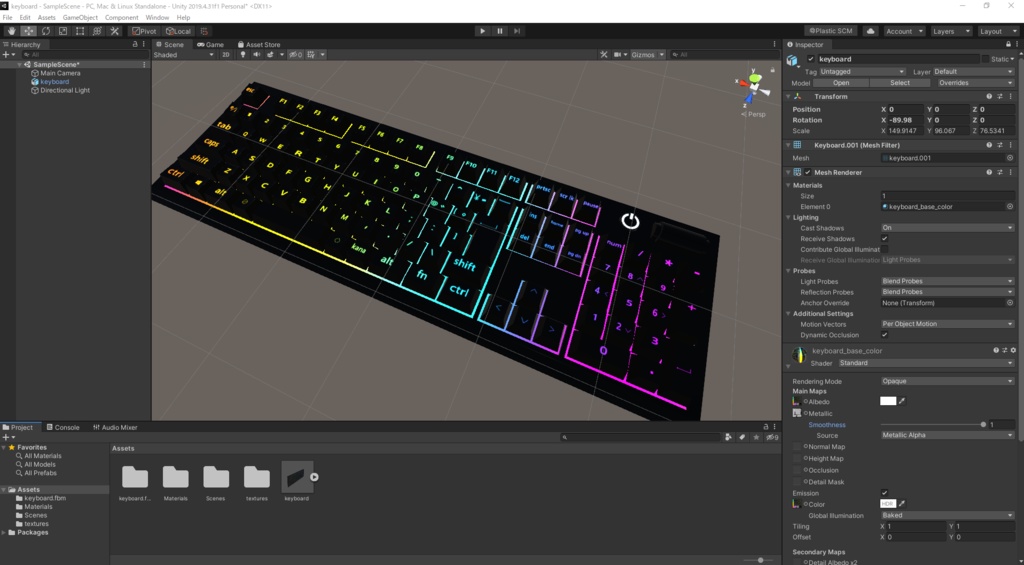This screenshot has height=565, width=1024.
Task: Select the Scale tool
Action: click(x=63, y=31)
